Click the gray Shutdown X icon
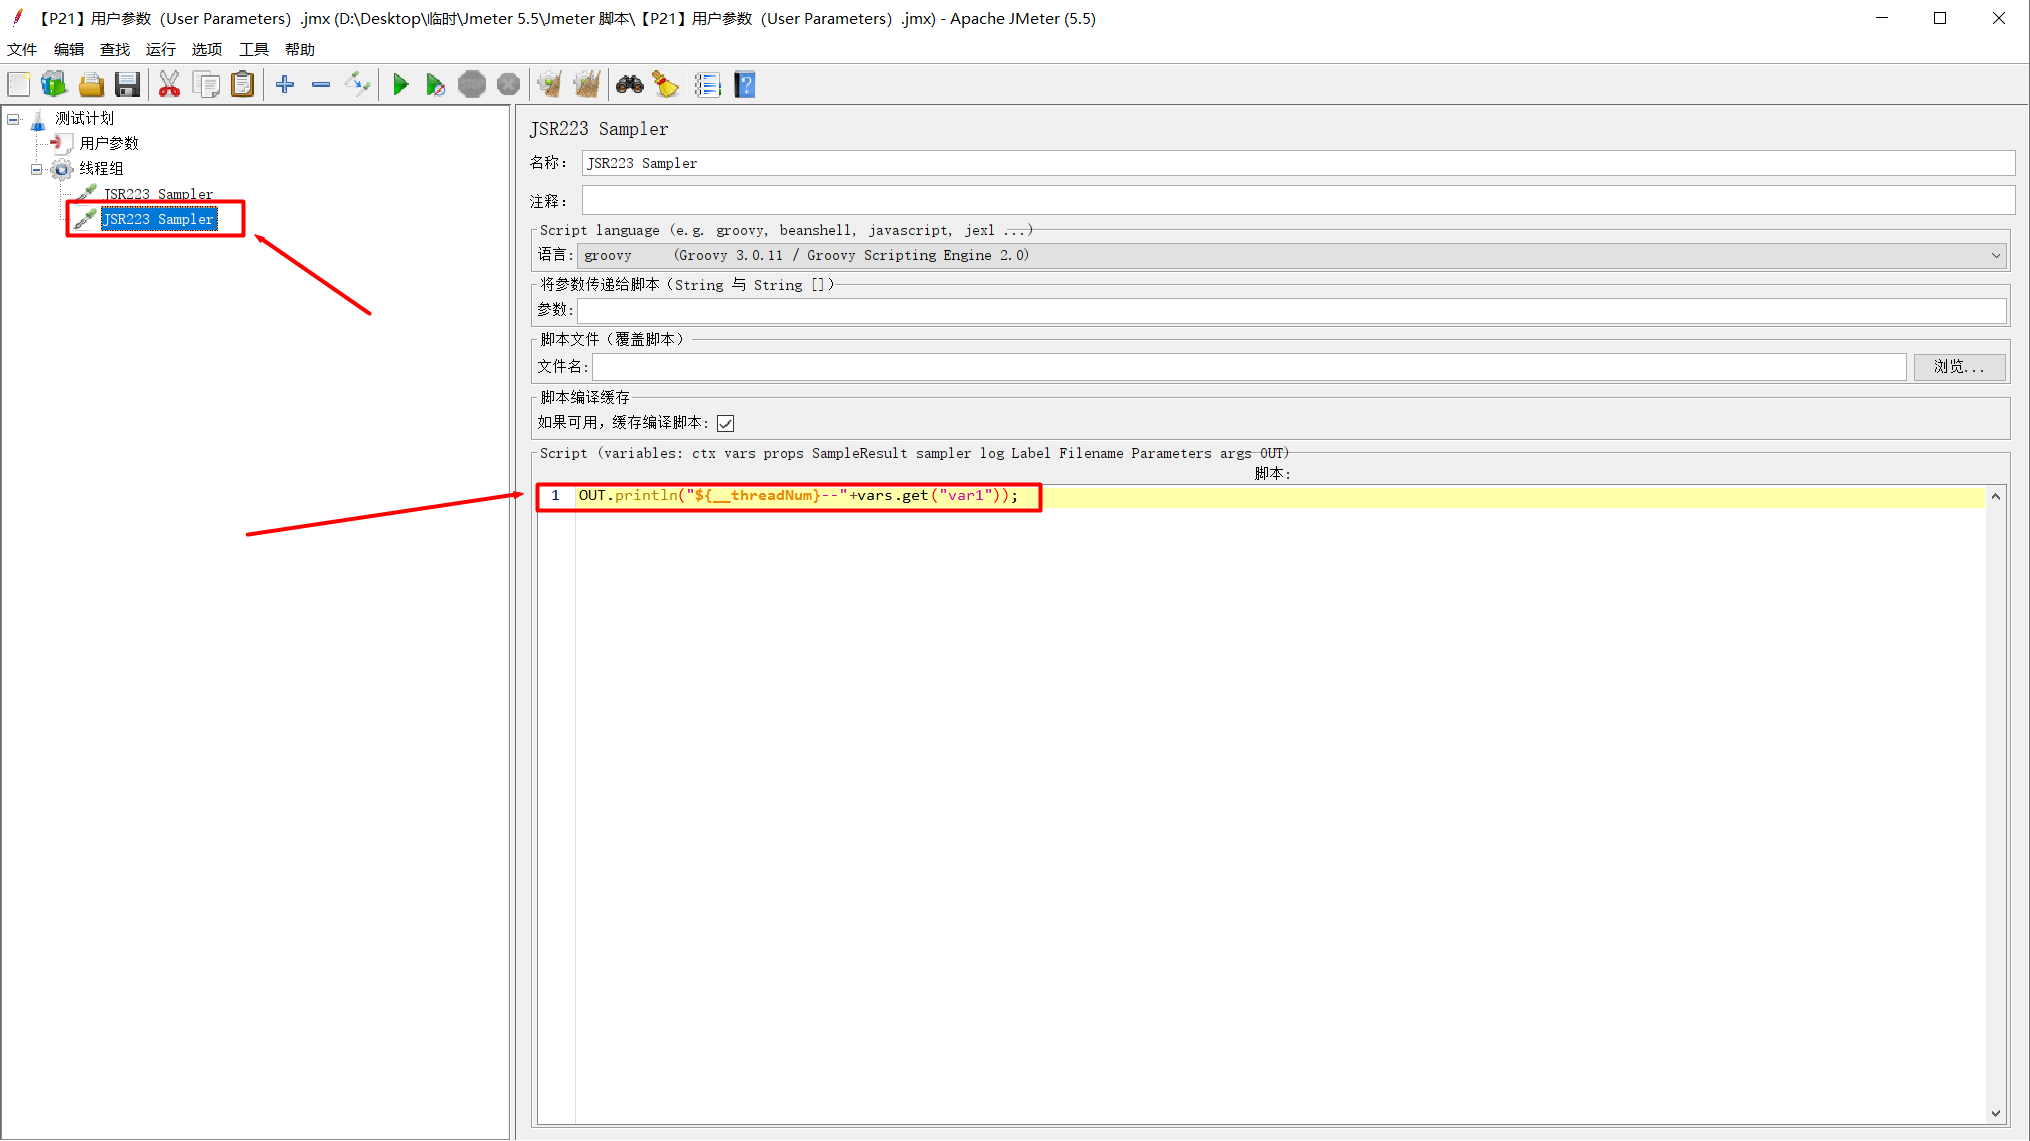Image resolution: width=2030 pixels, height=1141 pixels. [508, 85]
